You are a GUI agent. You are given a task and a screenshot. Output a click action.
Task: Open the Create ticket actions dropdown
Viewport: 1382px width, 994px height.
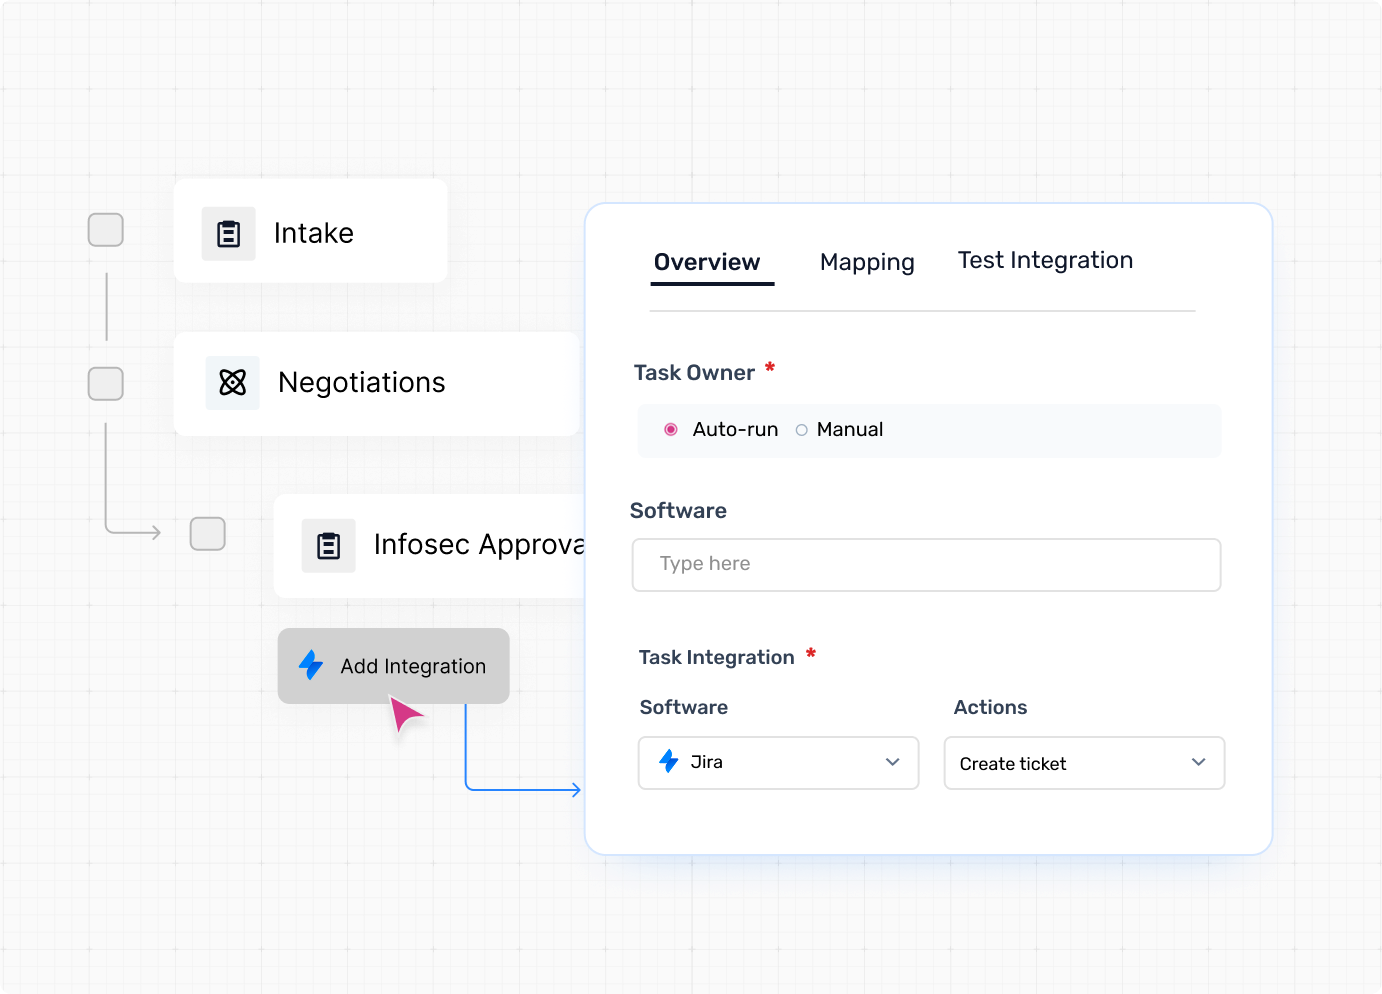(x=1085, y=763)
